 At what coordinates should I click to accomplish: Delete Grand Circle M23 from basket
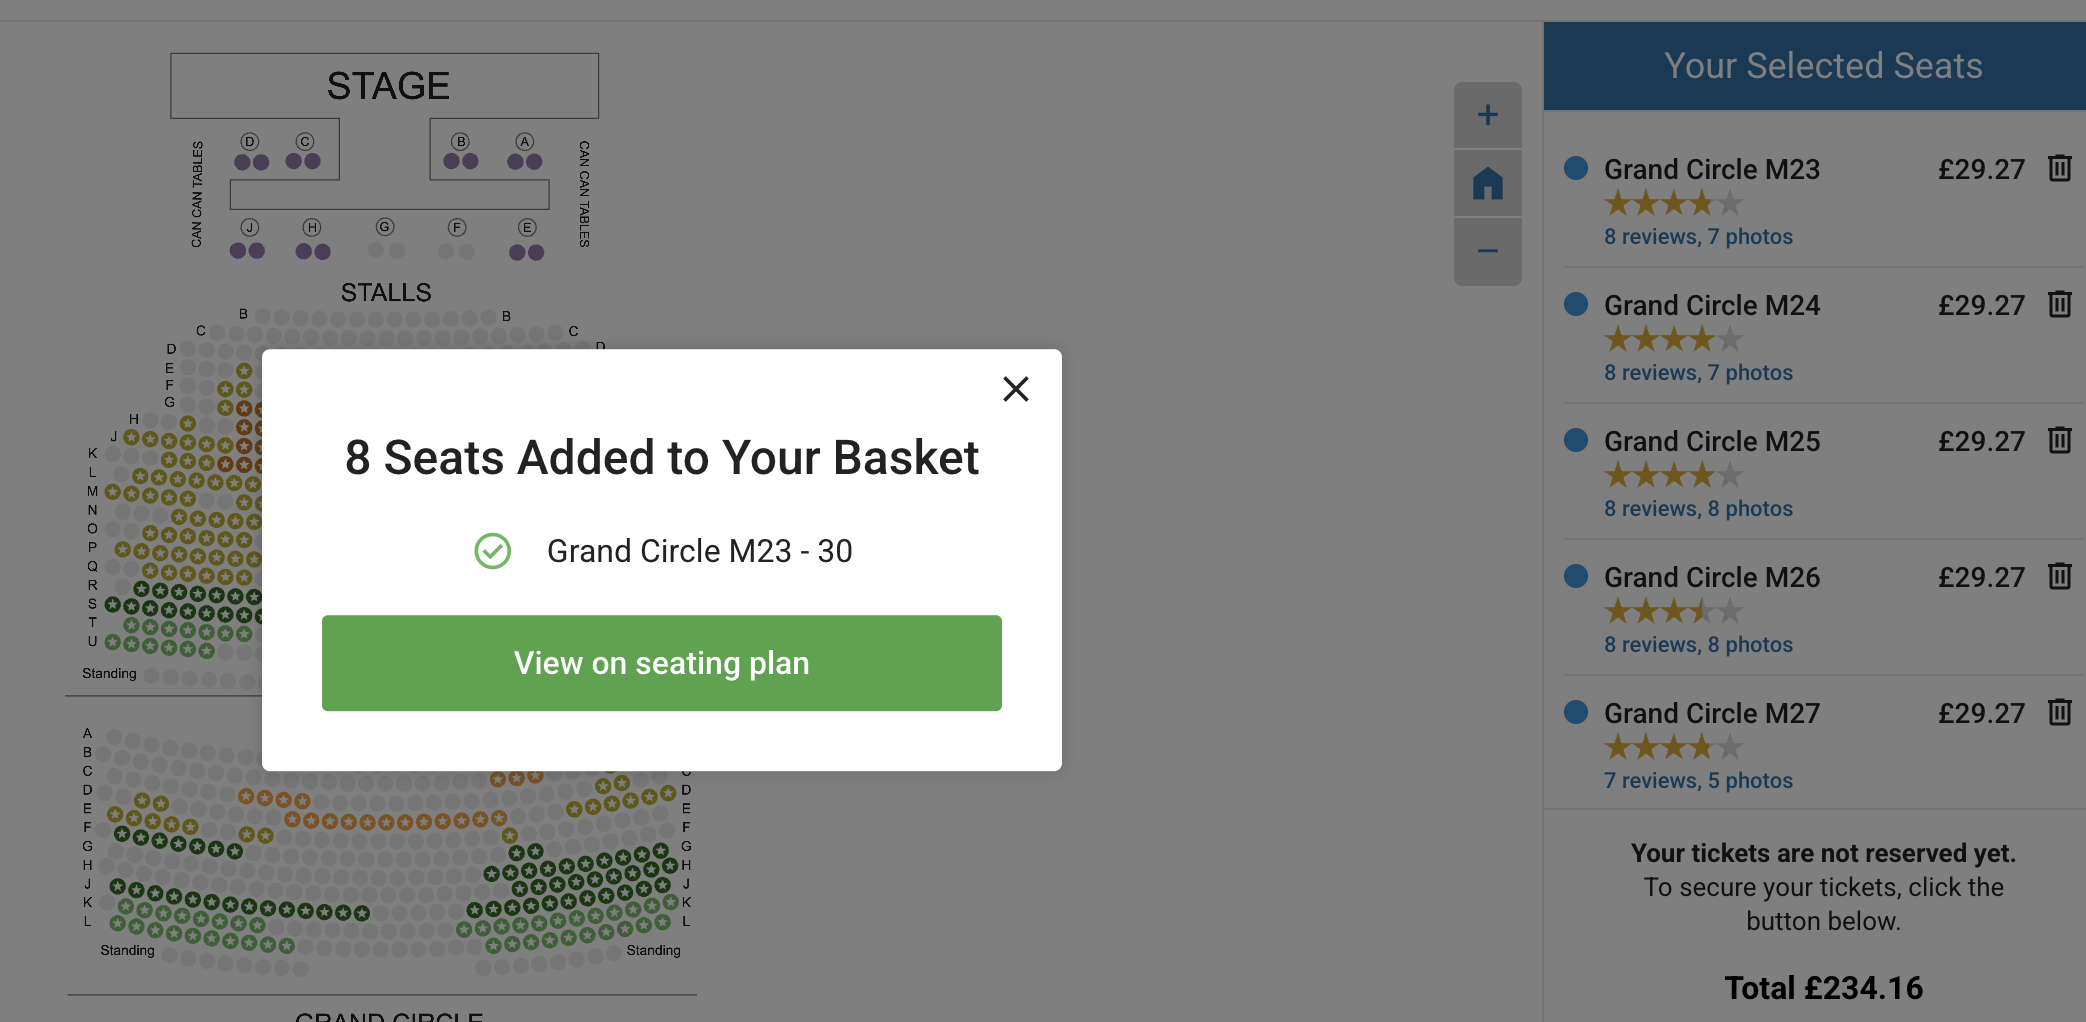tap(2059, 168)
